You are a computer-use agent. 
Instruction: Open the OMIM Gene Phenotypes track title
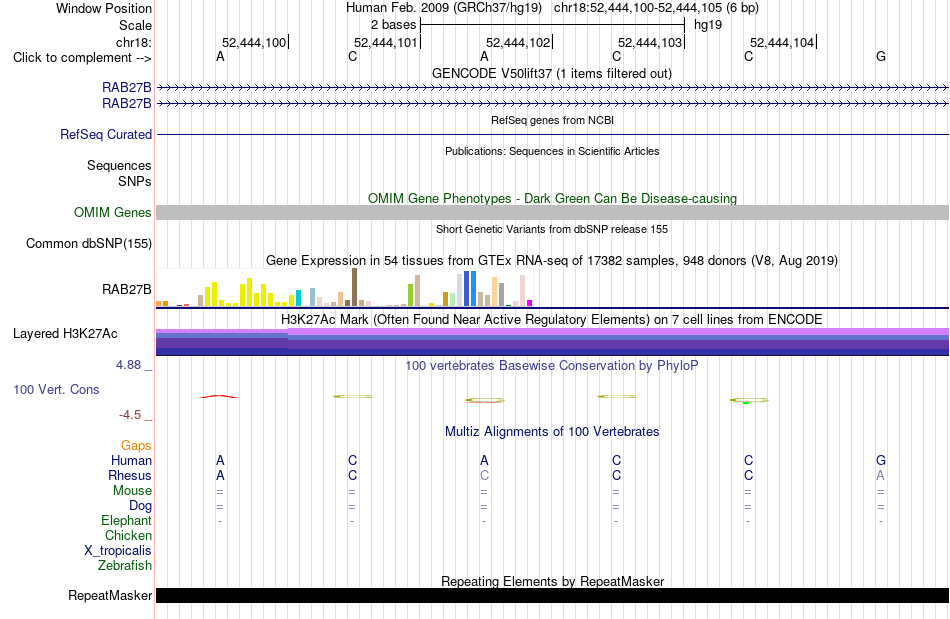click(x=552, y=198)
